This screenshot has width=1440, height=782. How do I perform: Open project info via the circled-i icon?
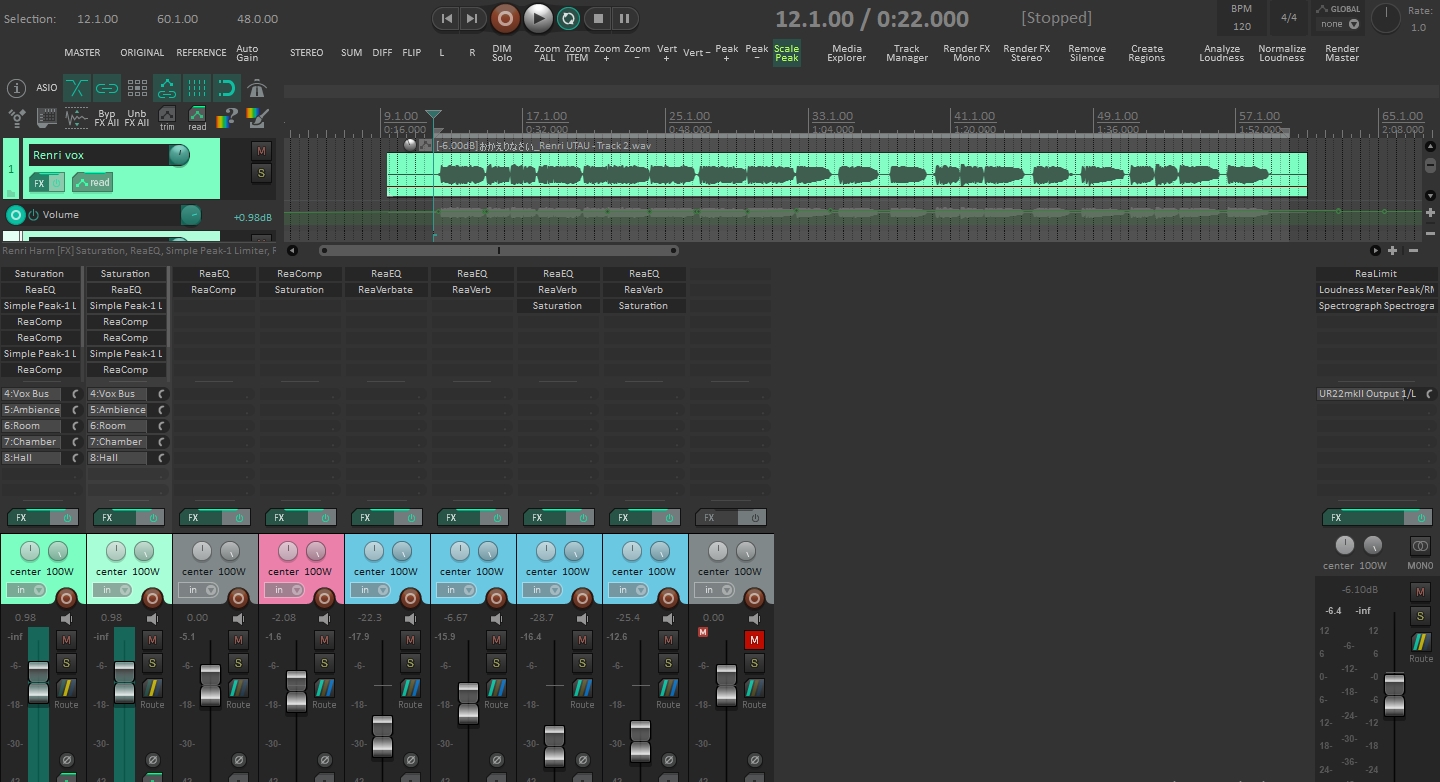point(16,88)
